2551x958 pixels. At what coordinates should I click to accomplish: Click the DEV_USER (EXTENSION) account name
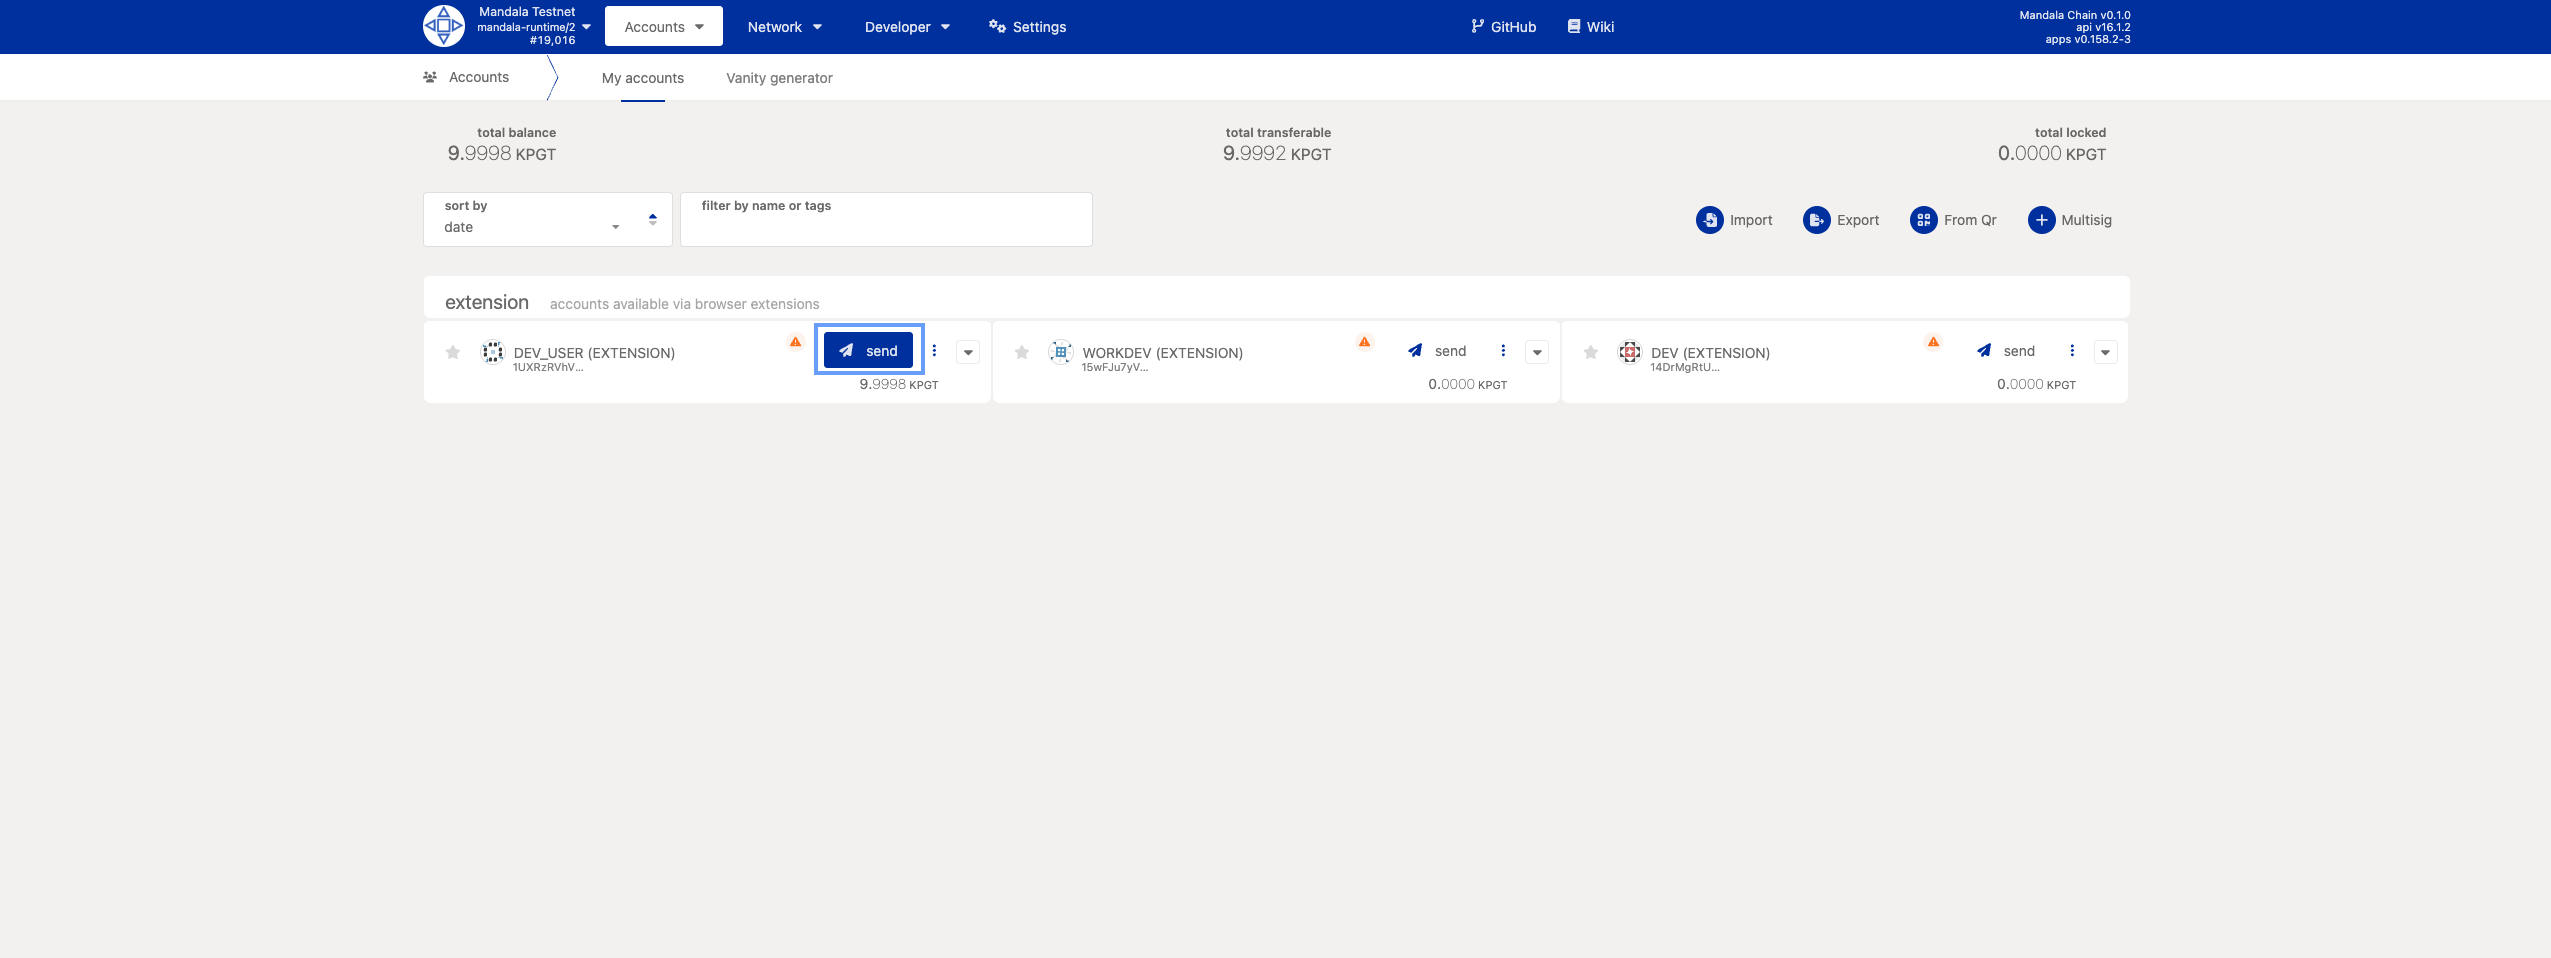pos(594,353)
